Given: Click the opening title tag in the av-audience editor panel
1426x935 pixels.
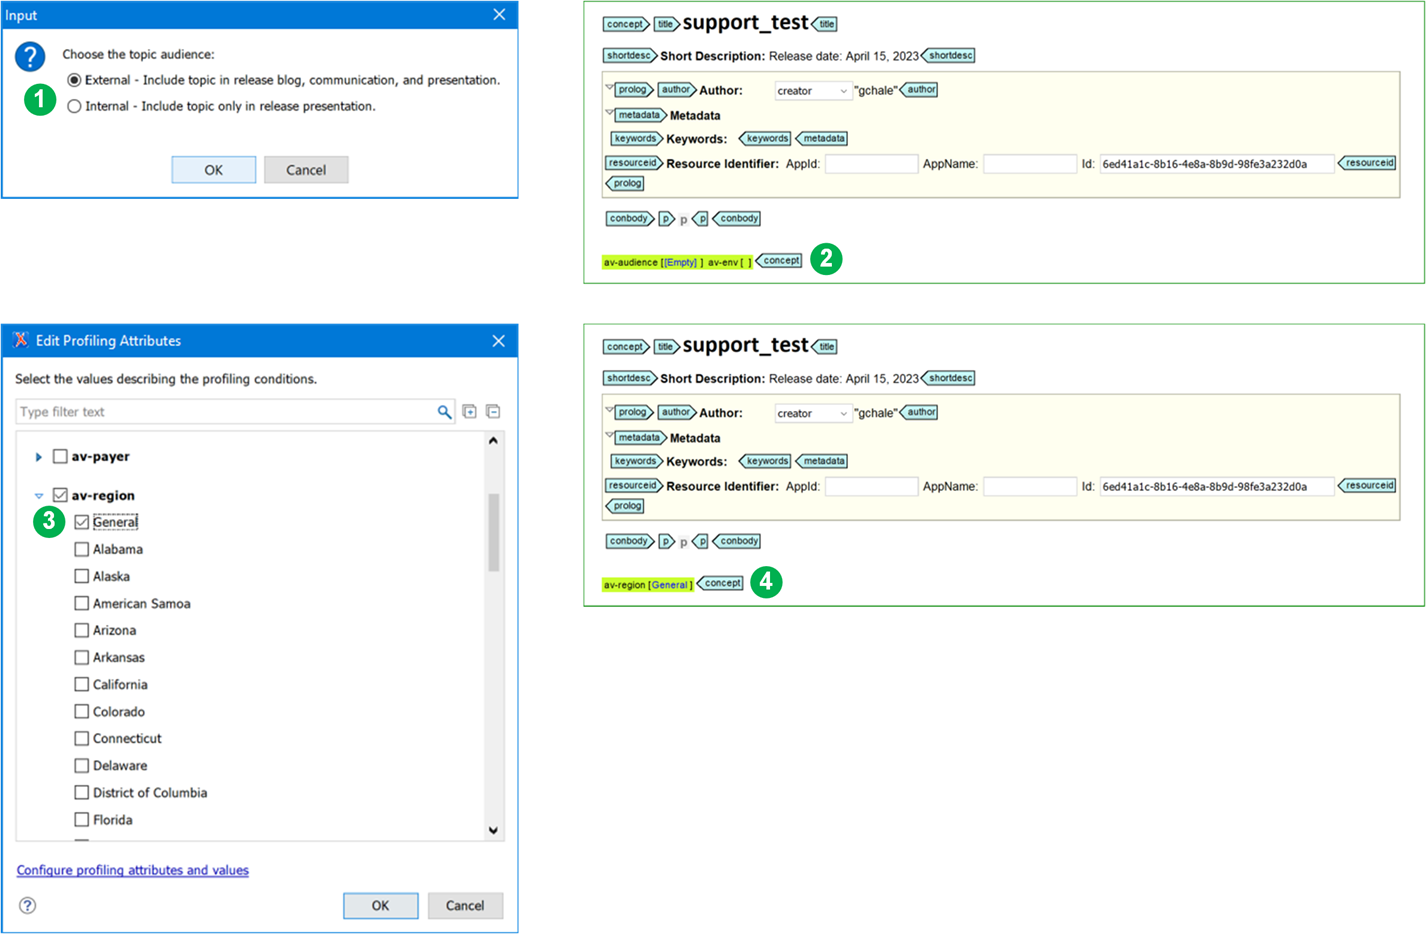Looking at the screenshot, I should (666, 24).
